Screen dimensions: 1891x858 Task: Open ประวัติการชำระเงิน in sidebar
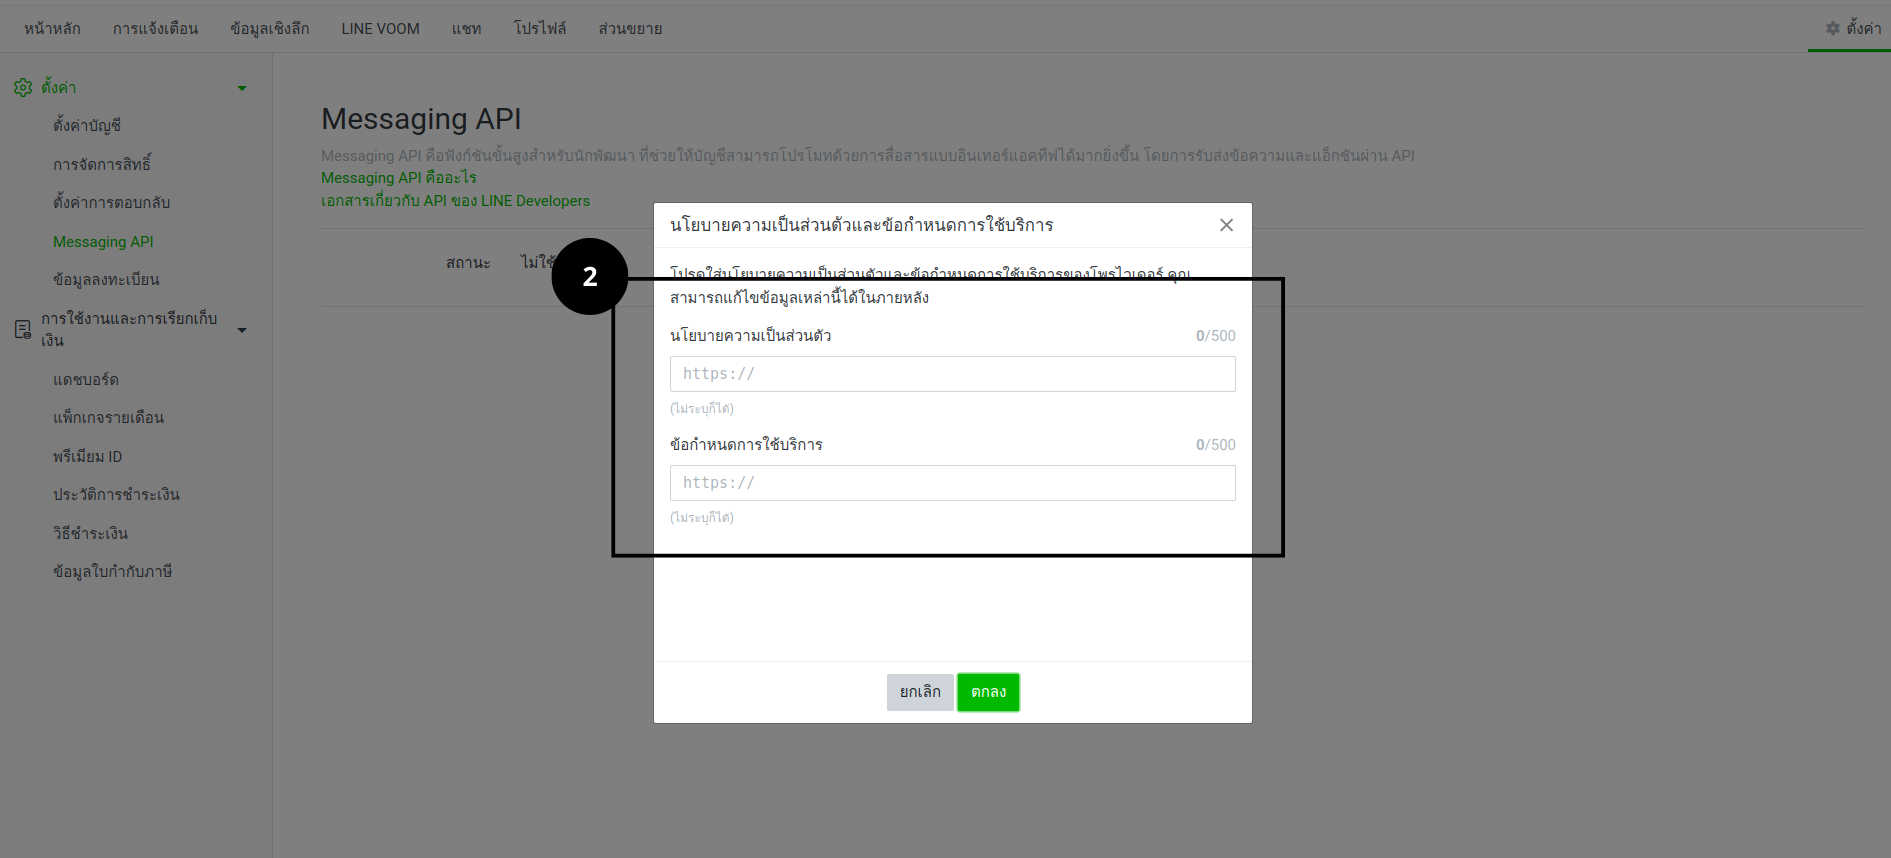tap(116, 495)
